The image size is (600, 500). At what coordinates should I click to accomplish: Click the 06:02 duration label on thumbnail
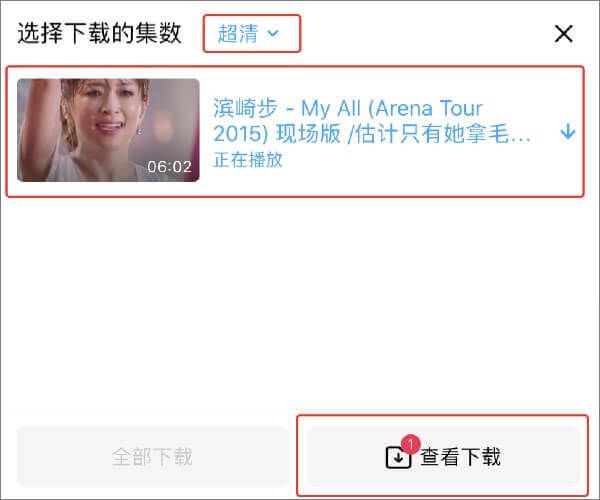coord(169,167)
